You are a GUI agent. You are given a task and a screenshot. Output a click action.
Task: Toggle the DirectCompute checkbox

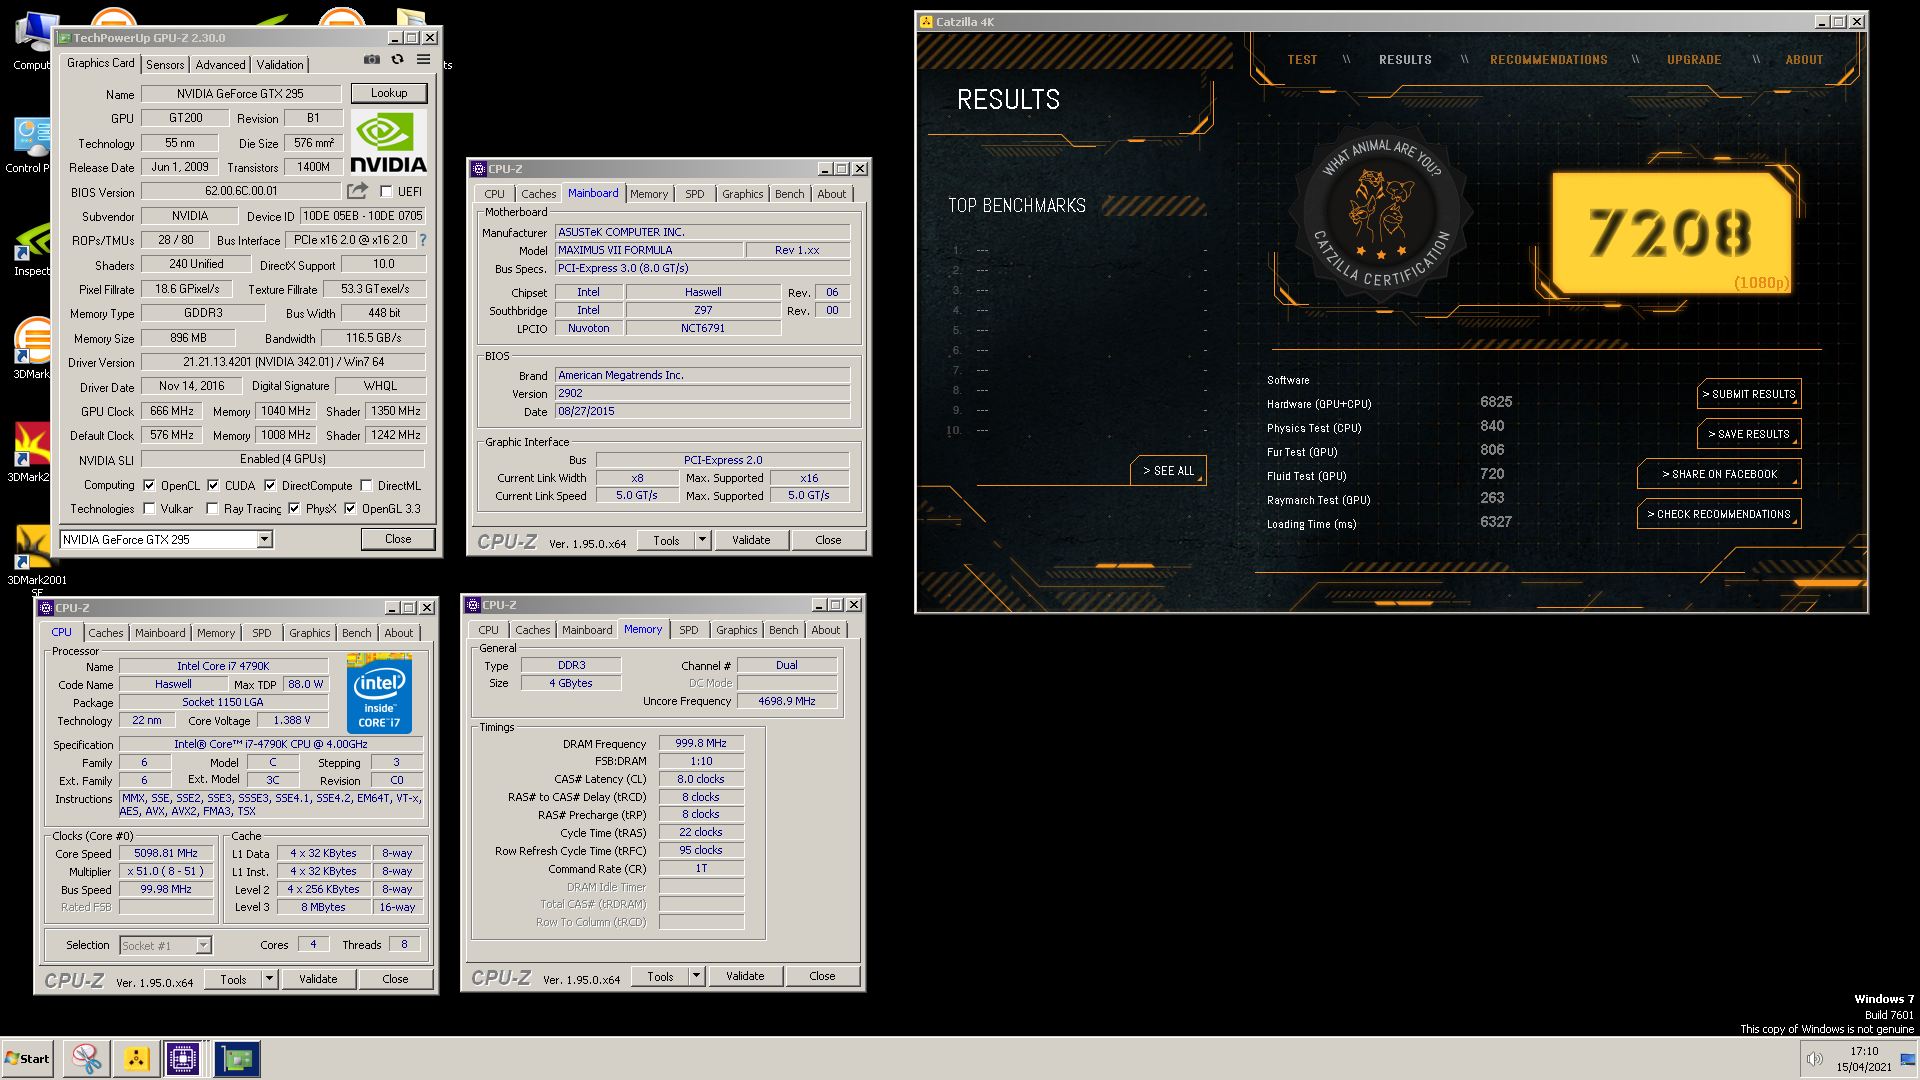click(270, 486)
